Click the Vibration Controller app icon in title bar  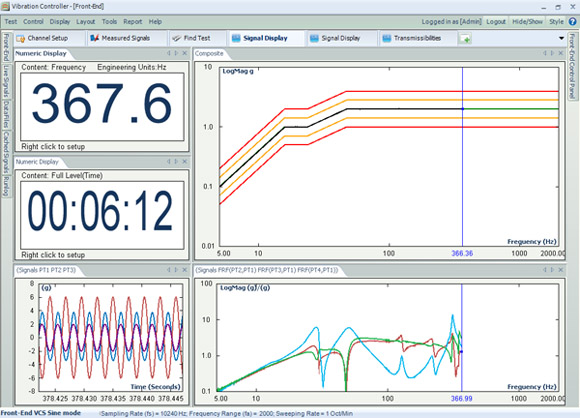[x=5, y=6]
